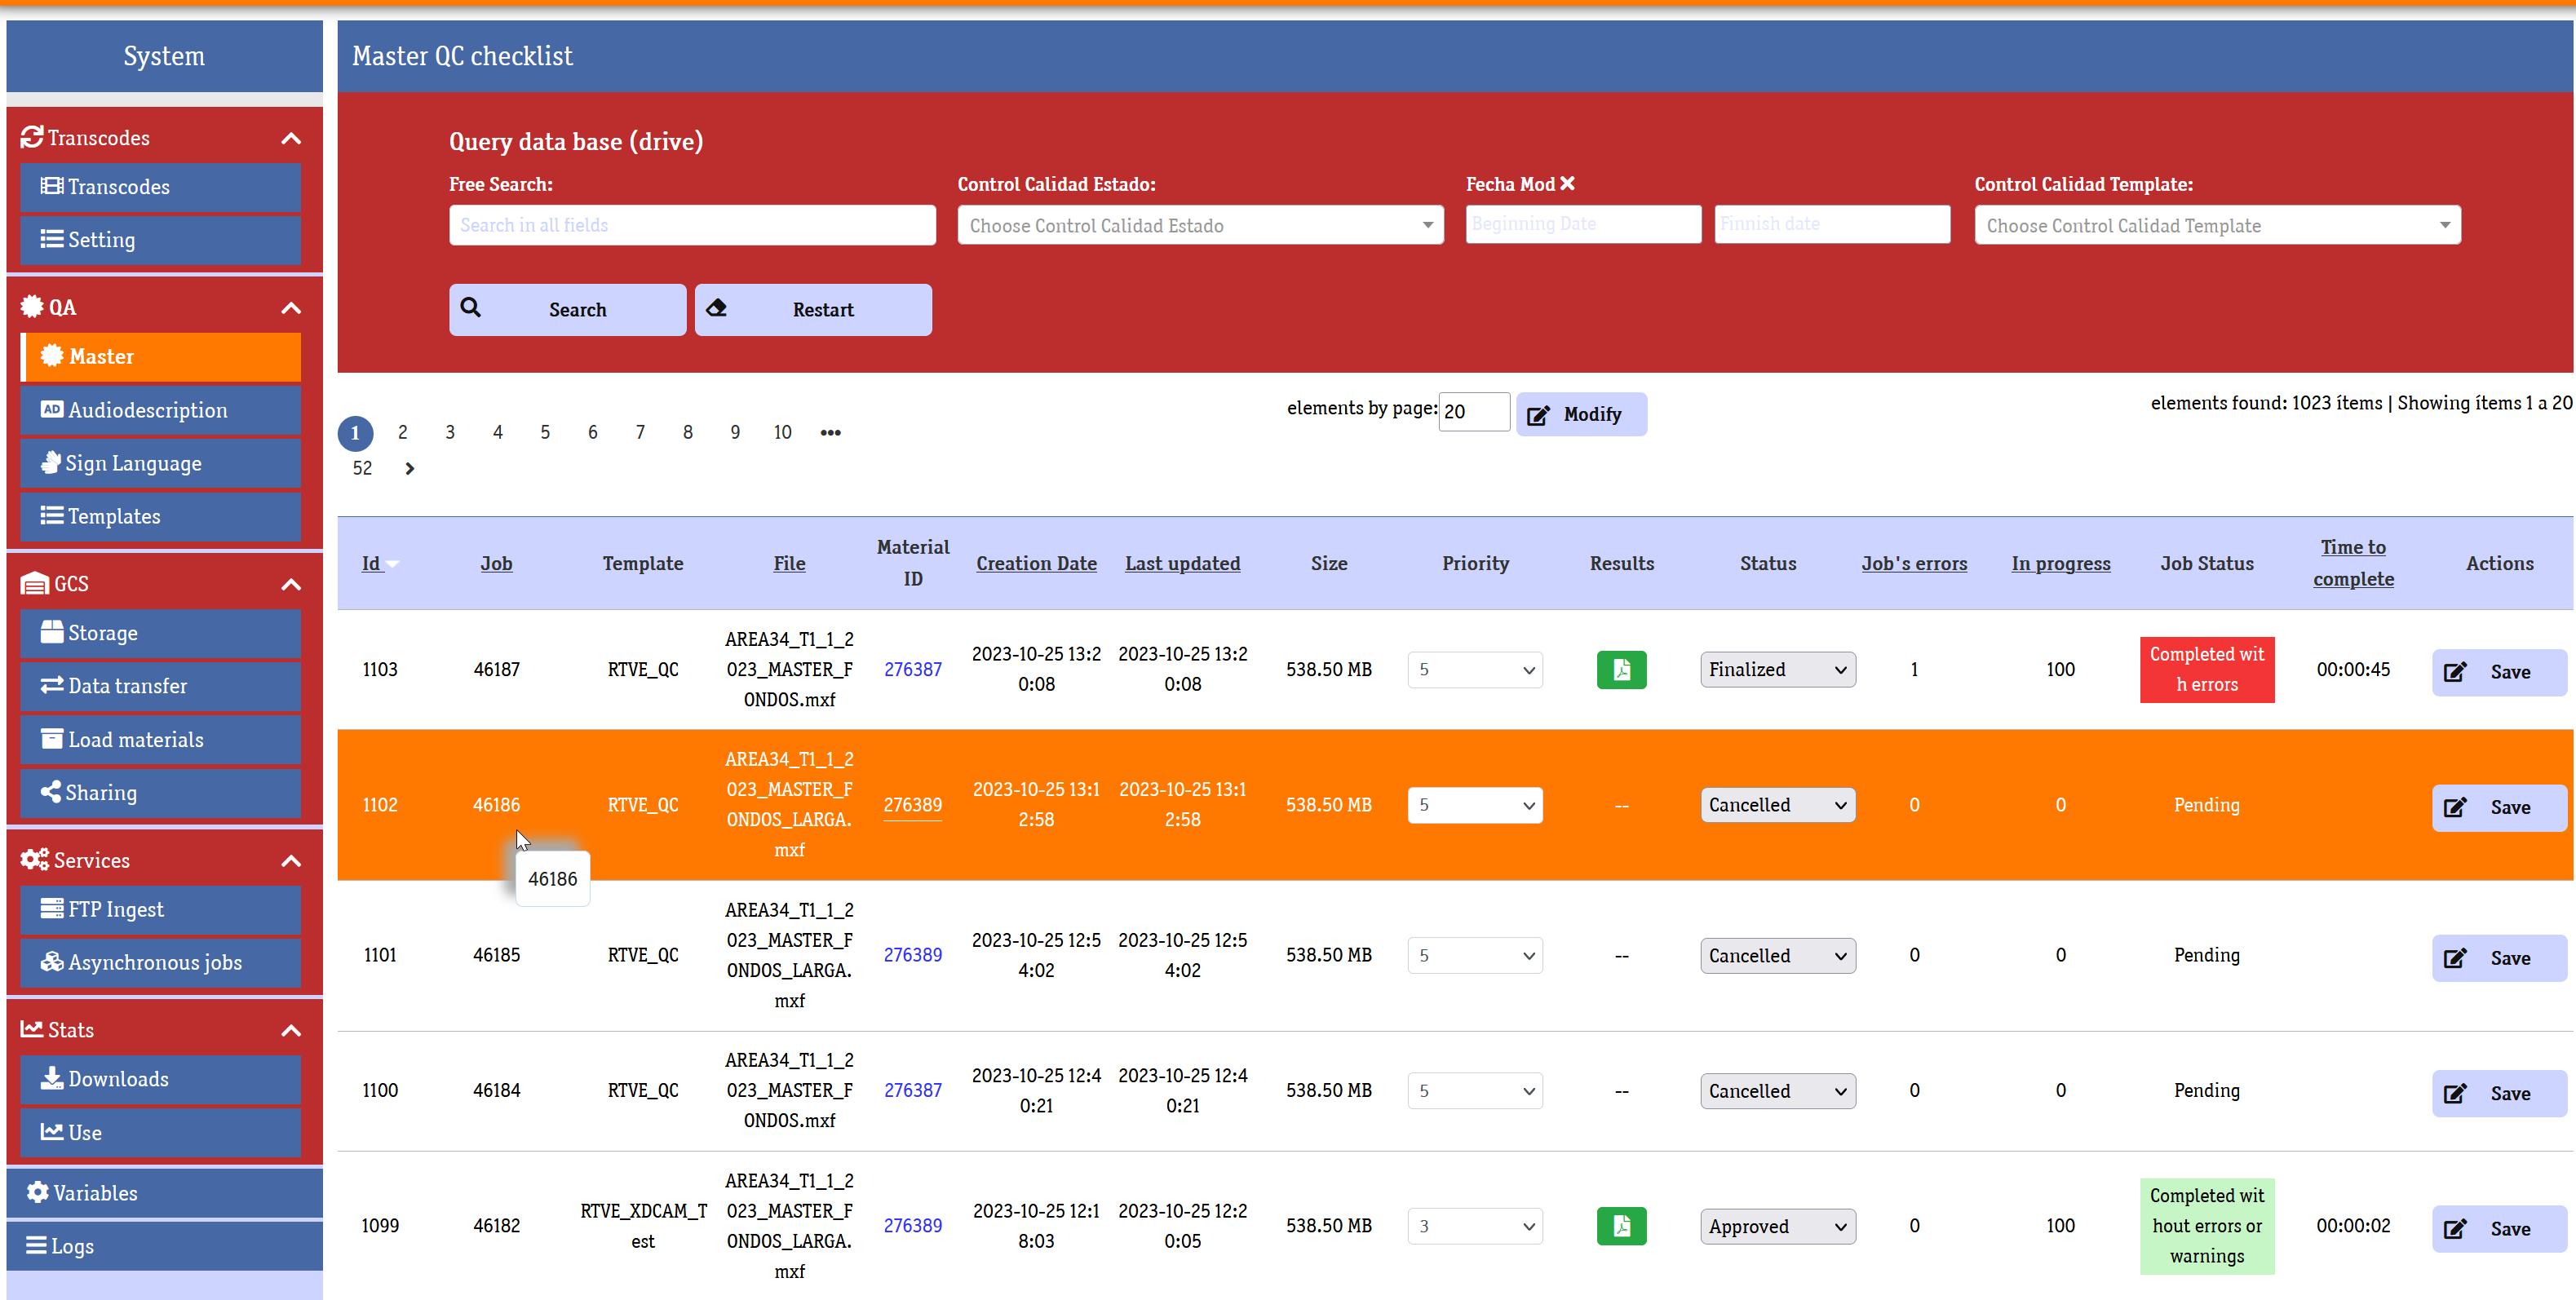
Task: Go to page 5
Action: [545, 433]
